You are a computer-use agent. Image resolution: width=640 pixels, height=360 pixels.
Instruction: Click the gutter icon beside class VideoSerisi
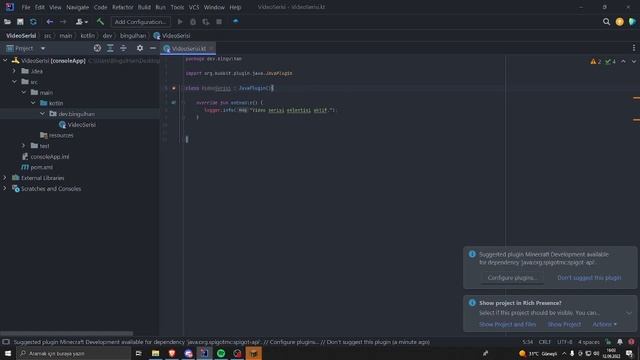(x=173, y=88)
